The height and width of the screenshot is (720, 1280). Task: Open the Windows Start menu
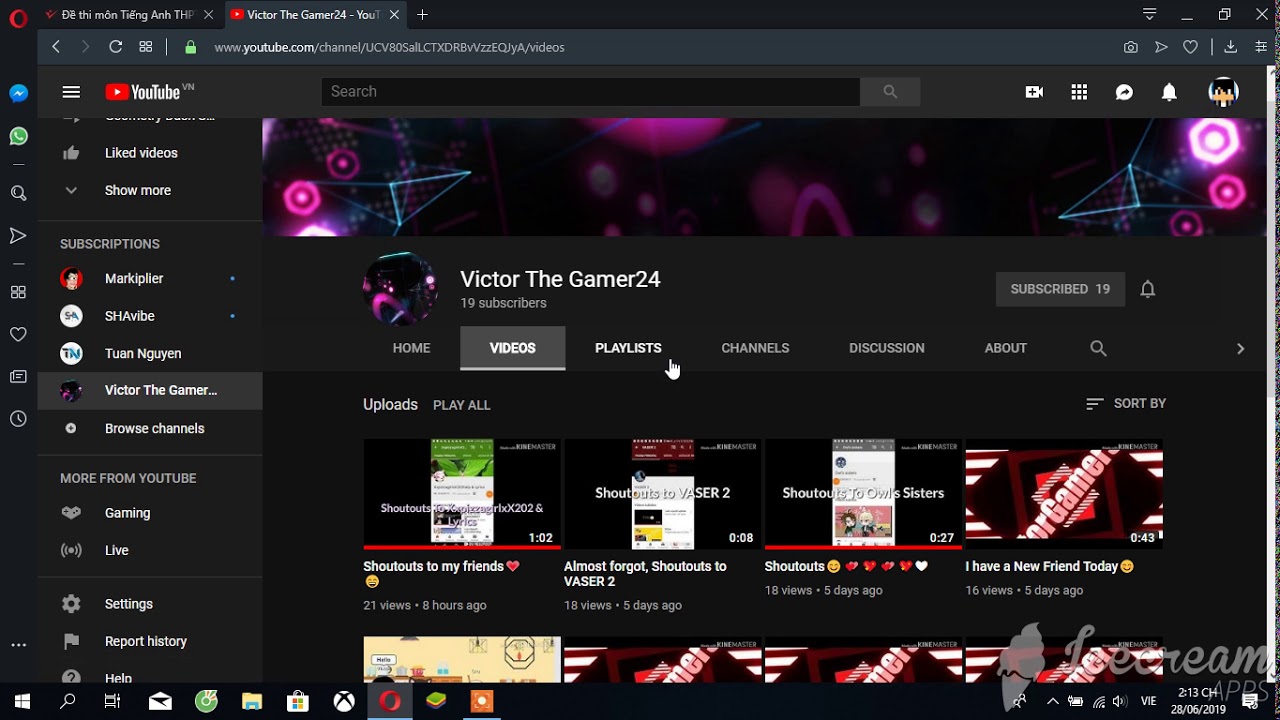22,701
